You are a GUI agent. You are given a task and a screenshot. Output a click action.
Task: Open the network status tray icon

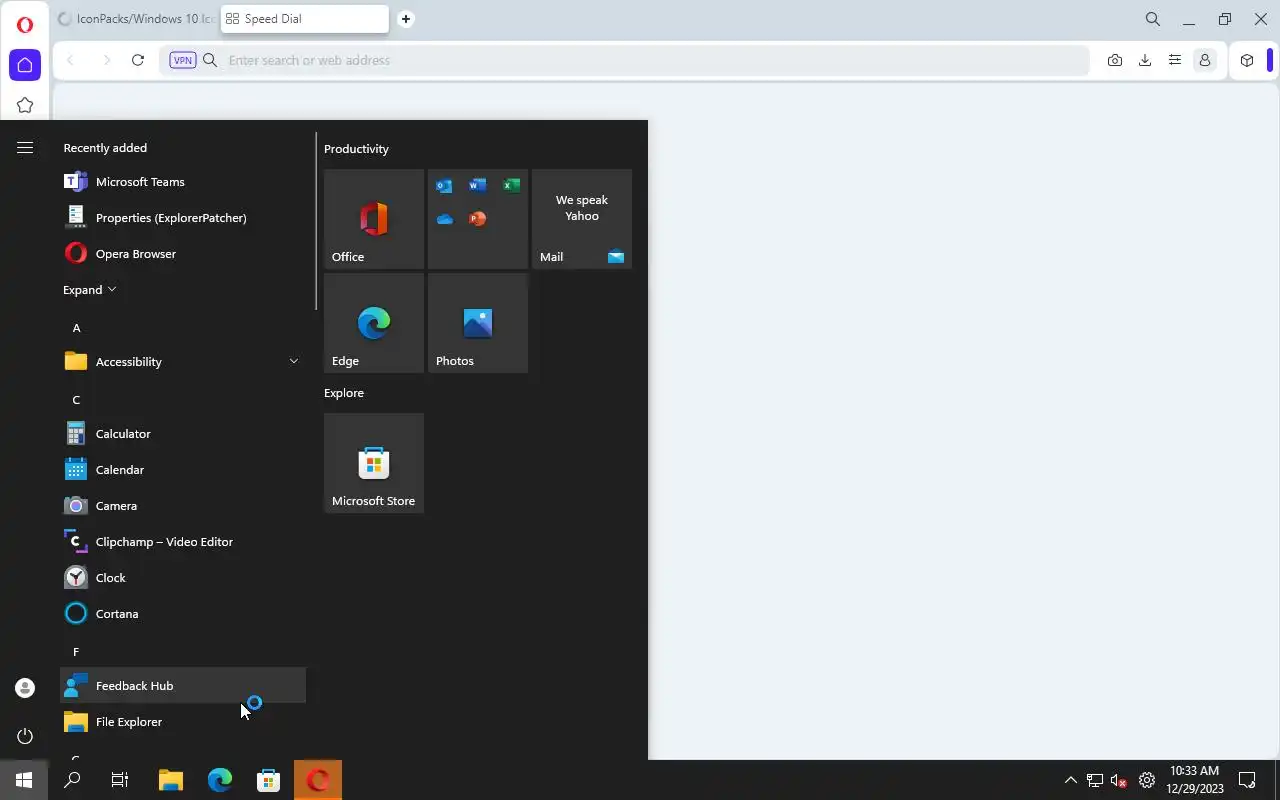coord(1095,780)
